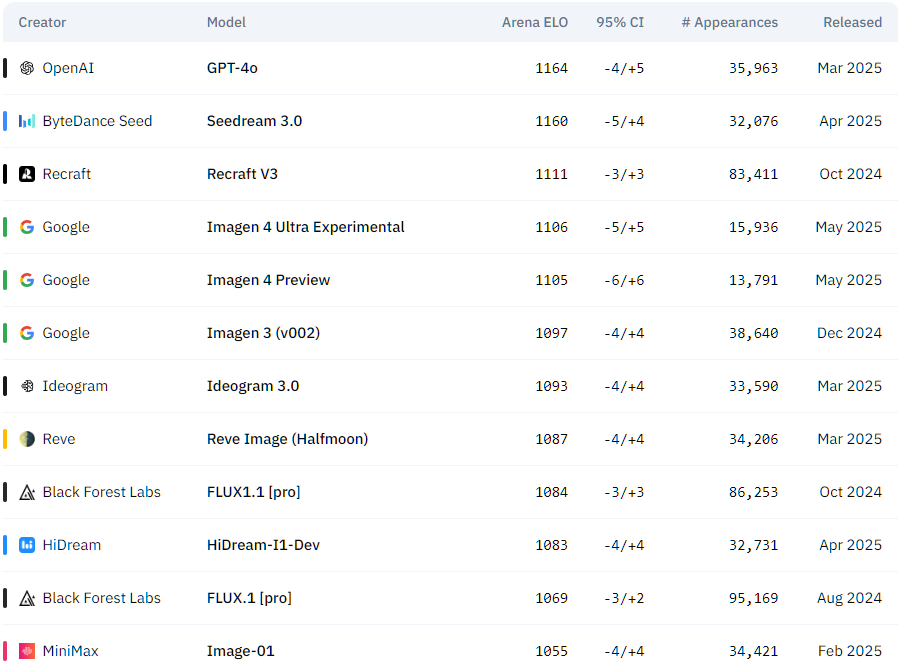898x667 pixels.
Task: Click the 15,936 appearances value
Action: tap(753, 227)
